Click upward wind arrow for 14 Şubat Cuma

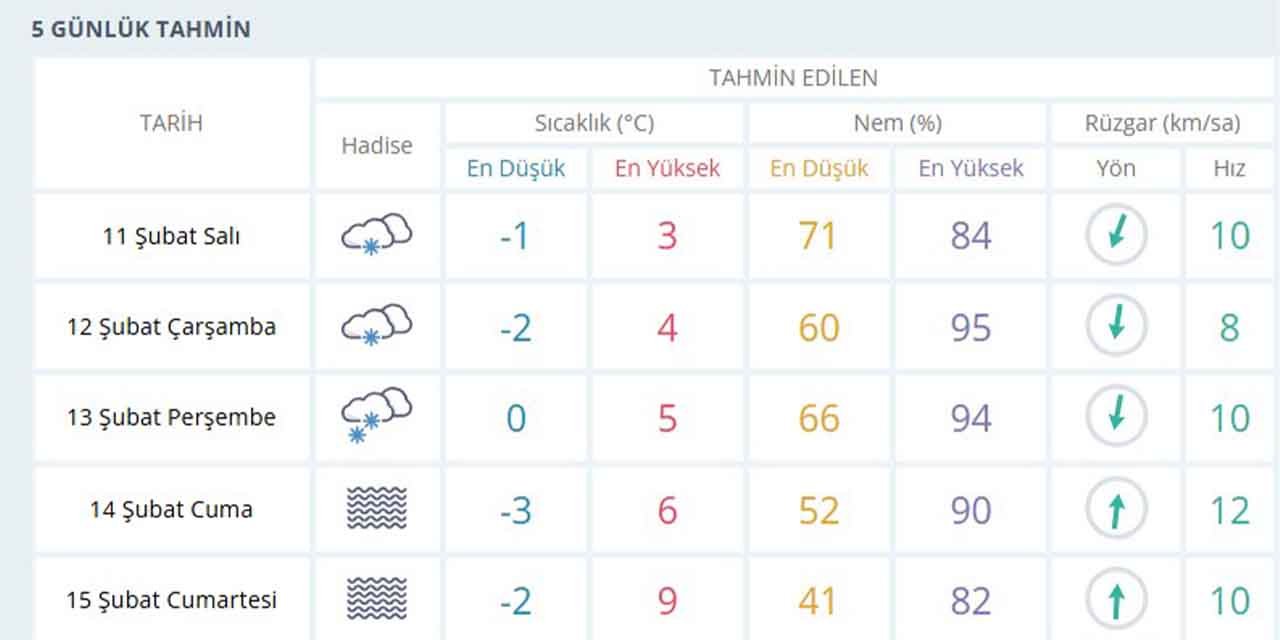coord(1116,510)
